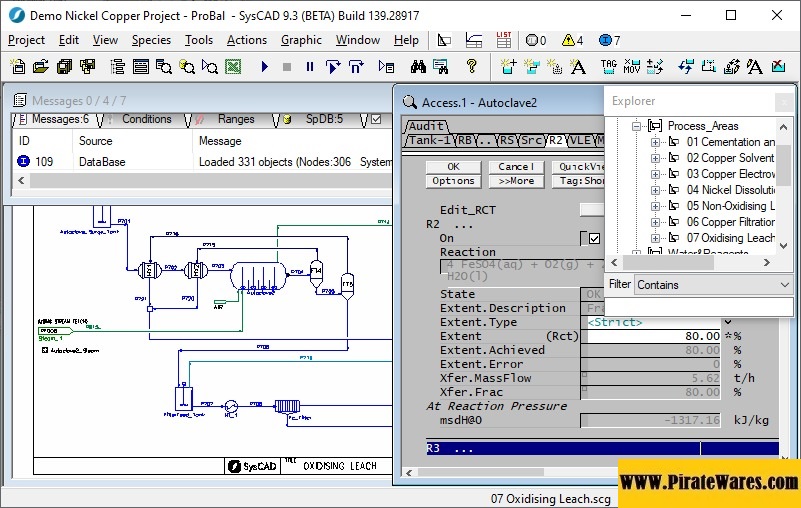Expand the 03 Copper Electrow tree node
This screenshot has height=508, width=801.
coord(655,174)
